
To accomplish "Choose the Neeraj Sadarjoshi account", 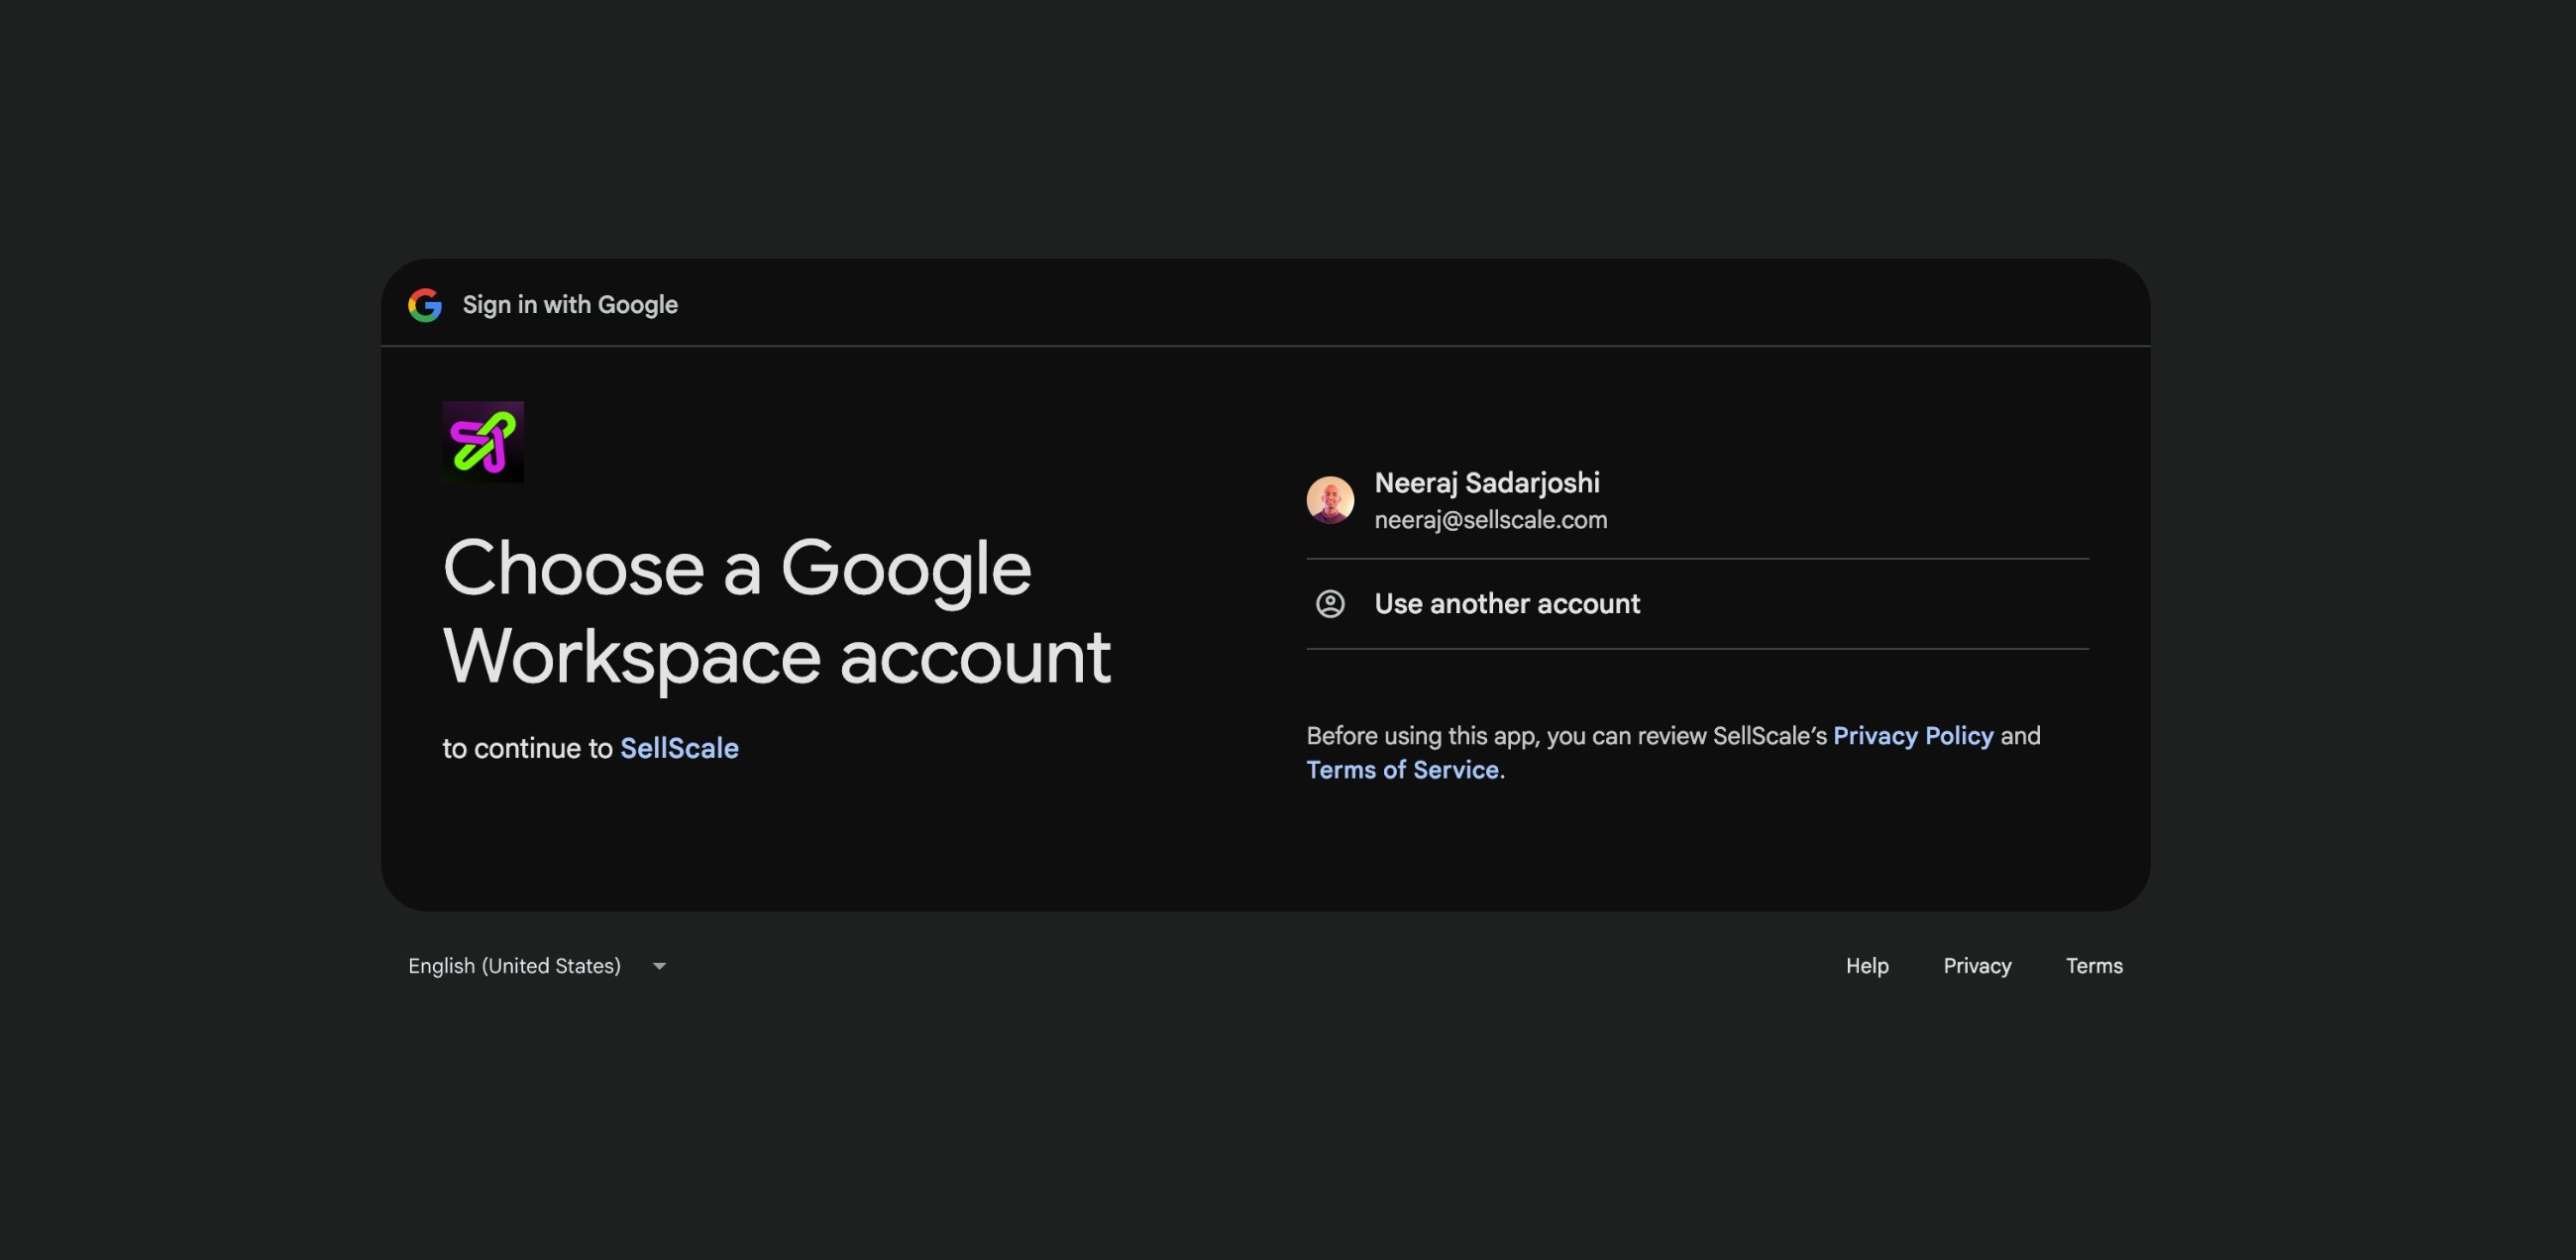I will [1697, 500].
